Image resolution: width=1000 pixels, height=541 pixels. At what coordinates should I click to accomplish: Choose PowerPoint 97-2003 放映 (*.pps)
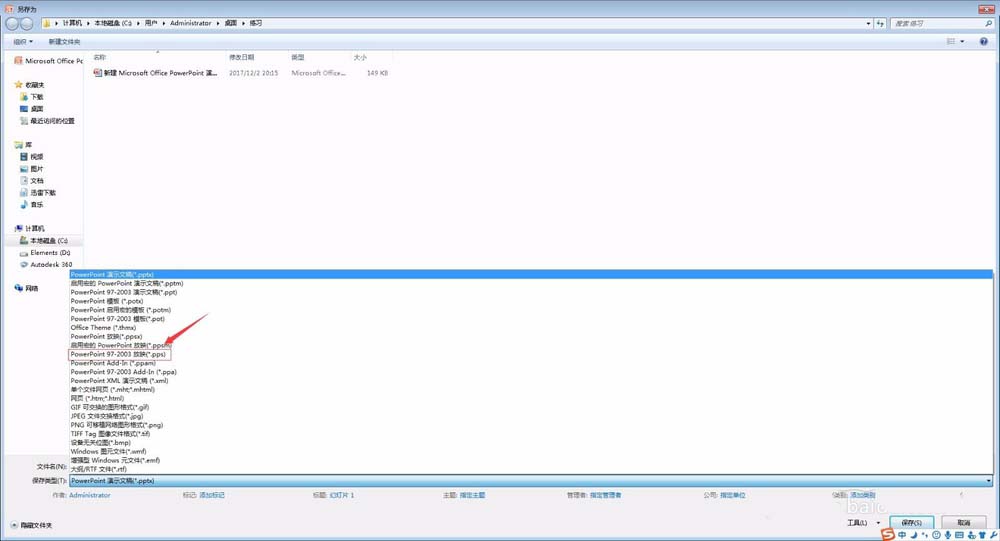tap(531, 354)
